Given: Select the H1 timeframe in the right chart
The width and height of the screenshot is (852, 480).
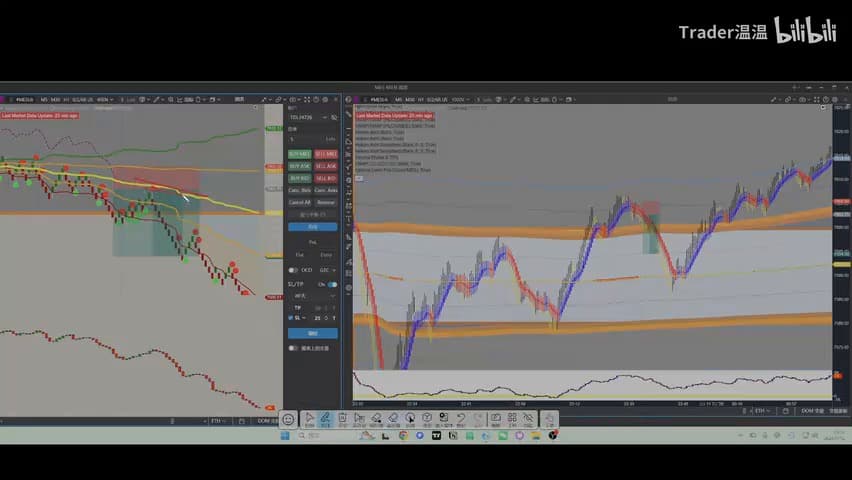Looking at the screenshot, I should (421, 100).
